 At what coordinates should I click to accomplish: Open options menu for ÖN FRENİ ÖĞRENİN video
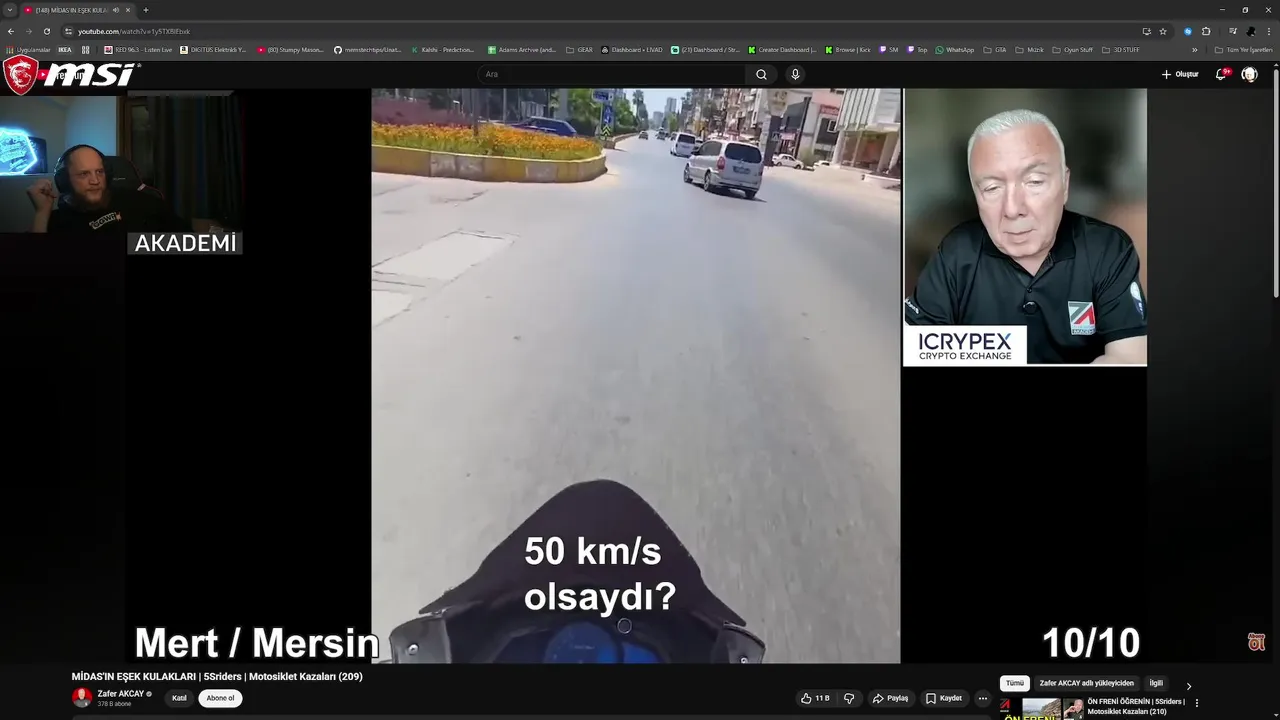[x=1197, y=703]
